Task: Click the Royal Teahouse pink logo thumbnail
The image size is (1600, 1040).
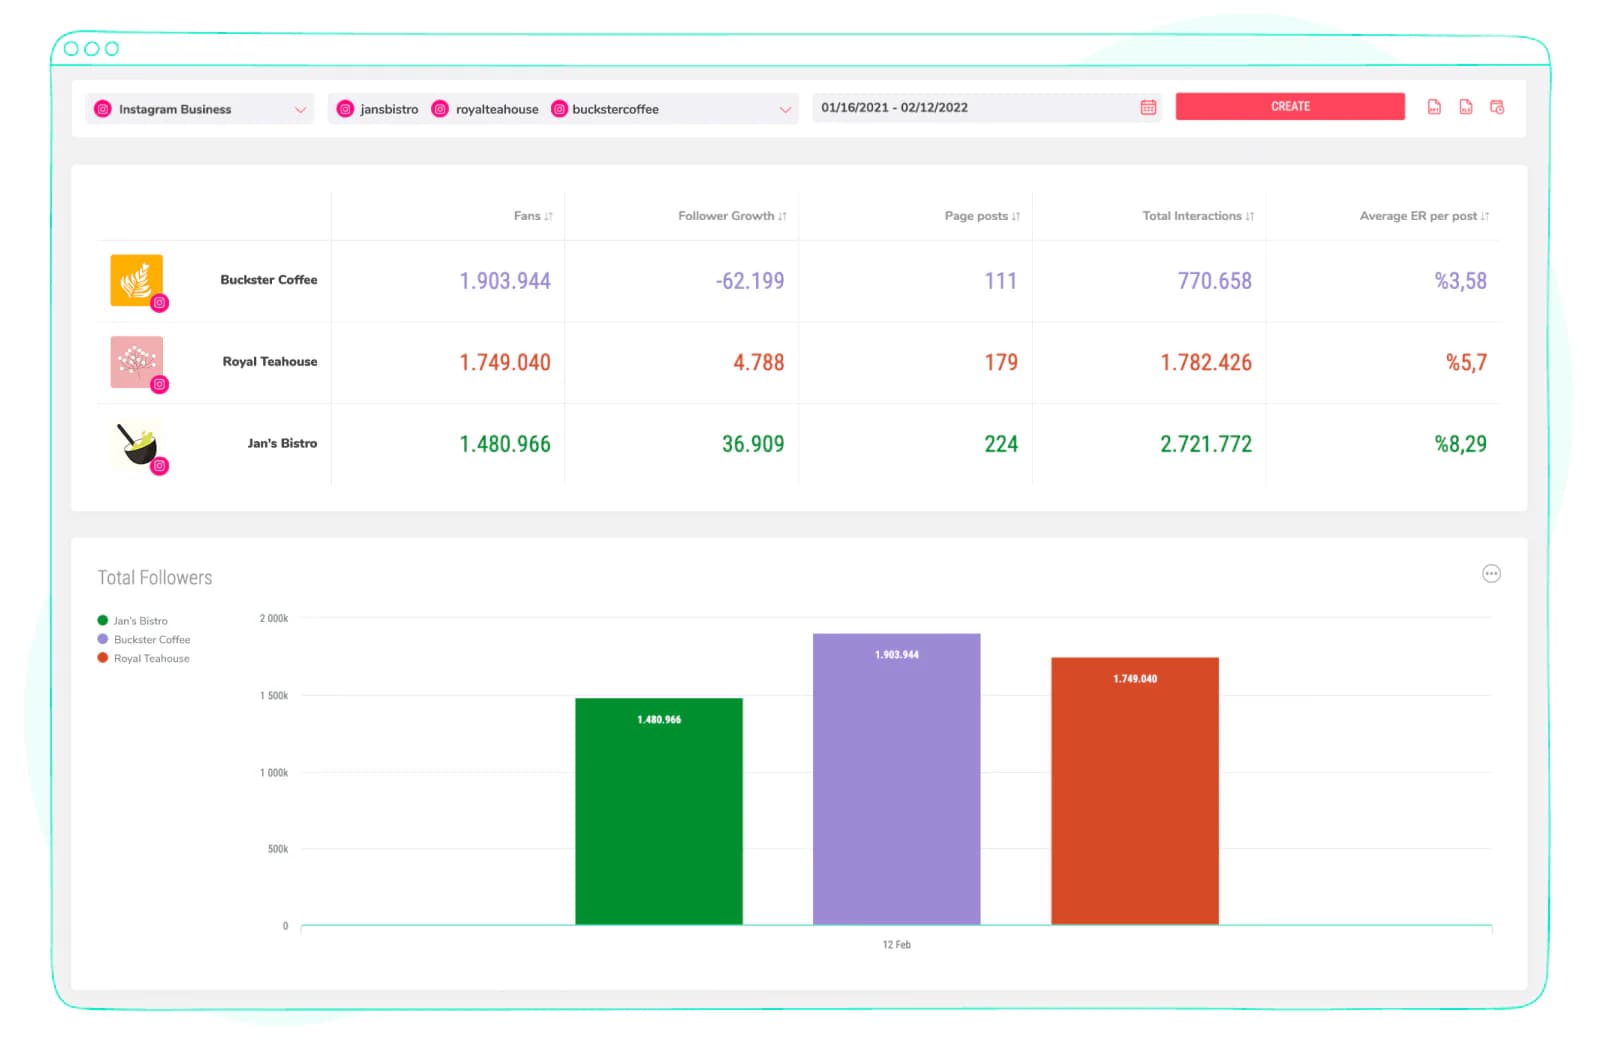Action: [137, 362]
